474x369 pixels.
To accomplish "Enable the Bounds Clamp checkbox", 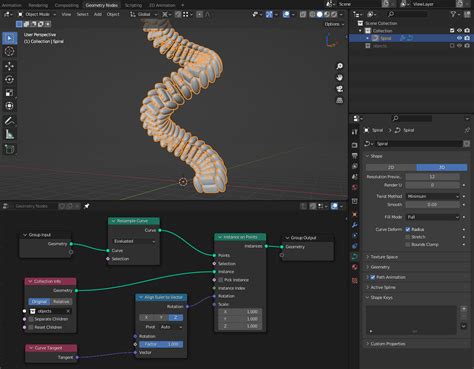I will click(407, 244).
